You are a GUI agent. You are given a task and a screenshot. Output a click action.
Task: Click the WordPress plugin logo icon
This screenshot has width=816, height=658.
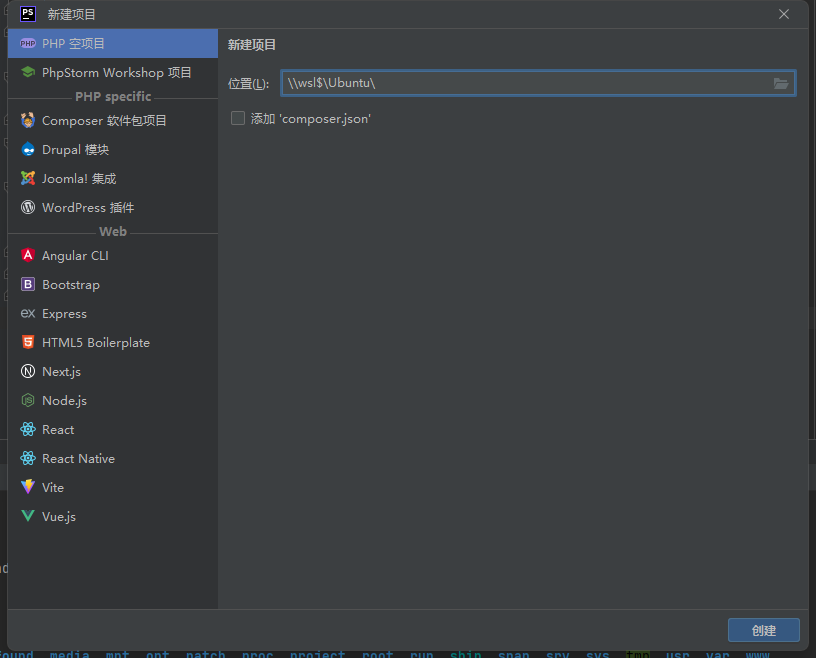[x=28, y=207]
